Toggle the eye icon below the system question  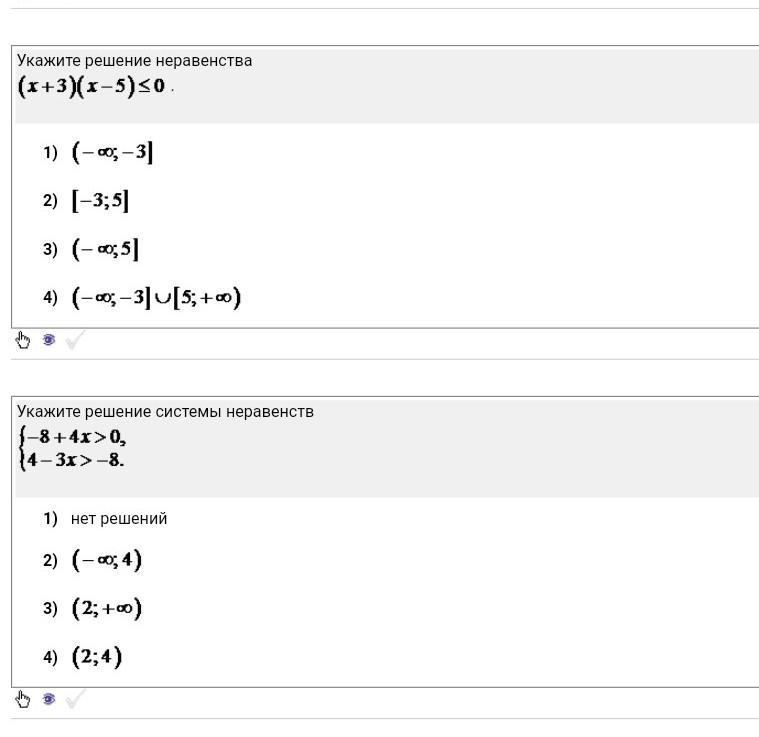pos(48,699)
